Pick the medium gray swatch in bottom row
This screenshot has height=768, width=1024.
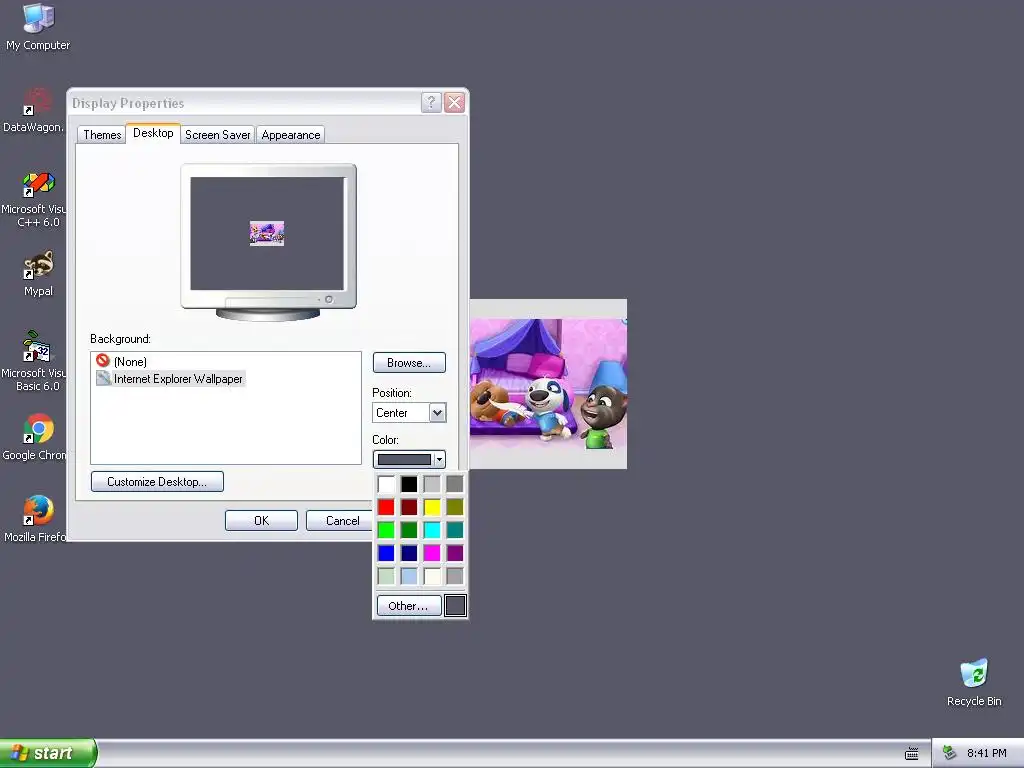(455, 576)
